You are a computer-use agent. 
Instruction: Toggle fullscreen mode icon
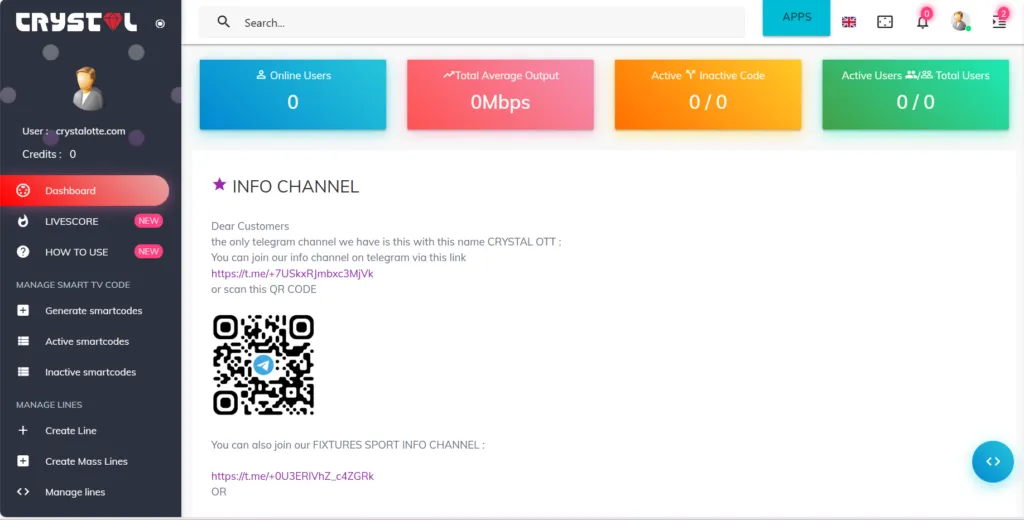(x=885, y=22)
